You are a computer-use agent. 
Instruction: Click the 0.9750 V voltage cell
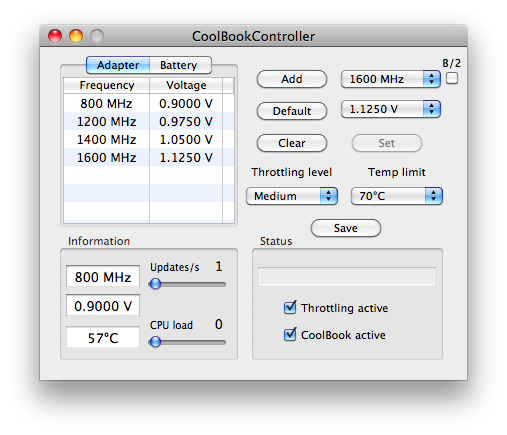tap(186, 121)
